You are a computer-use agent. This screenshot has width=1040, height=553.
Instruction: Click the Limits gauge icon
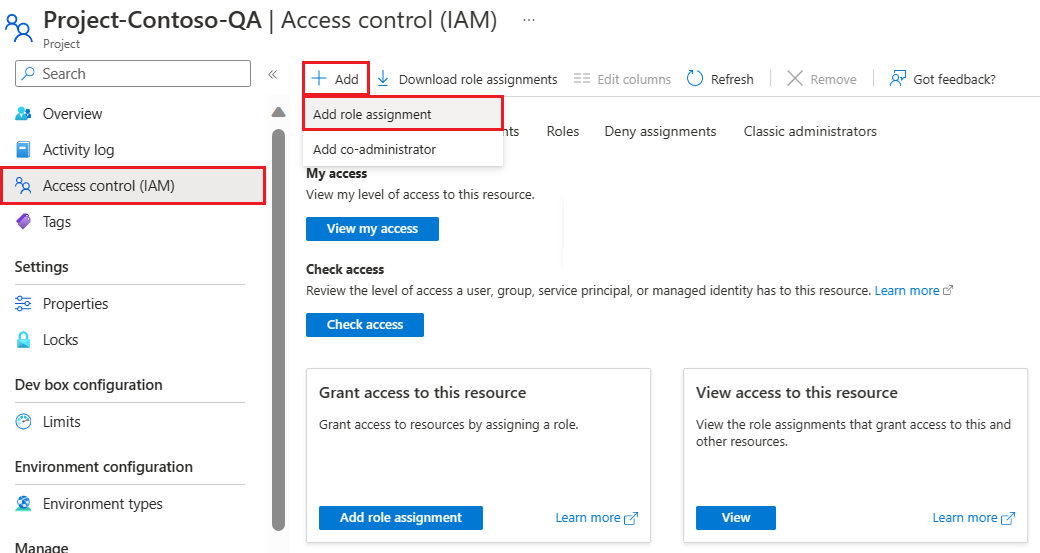click(23, 422)
